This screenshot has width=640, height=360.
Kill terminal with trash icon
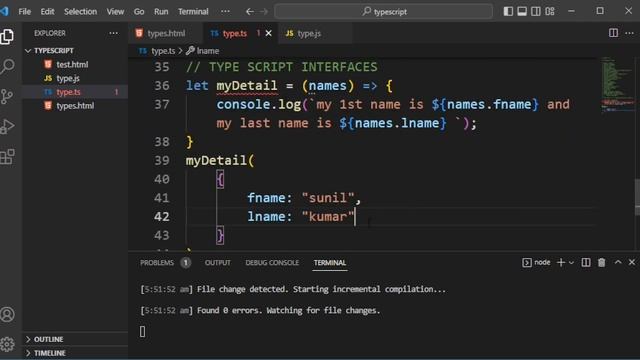(x=602, y=262)
